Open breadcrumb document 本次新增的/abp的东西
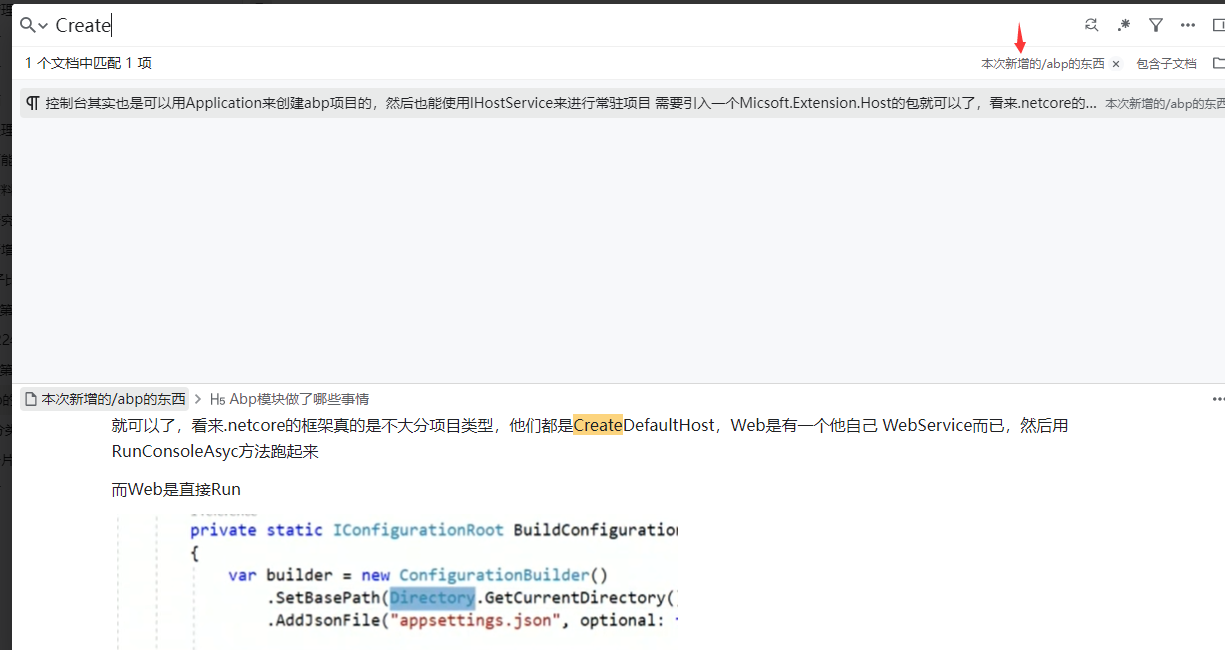Viewport: 1225px width, 650px height. coord(104,398)
